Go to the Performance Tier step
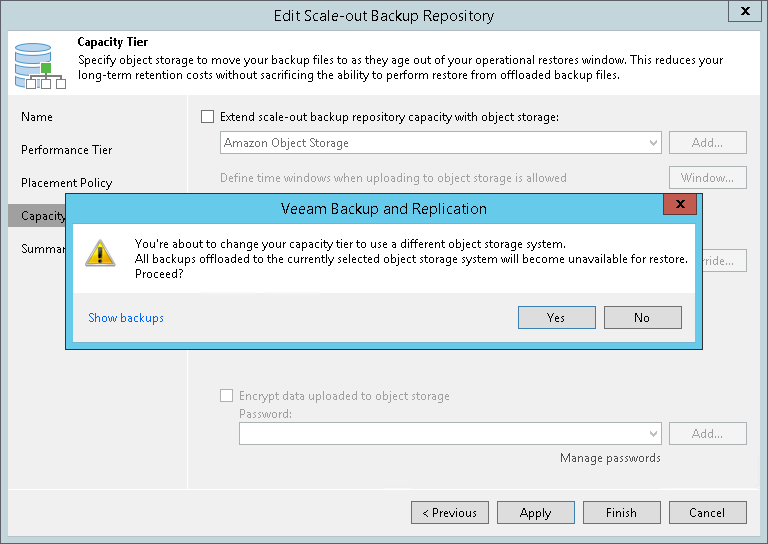The height and width of the screenshot is (544, 768). (x=67, y=150)
